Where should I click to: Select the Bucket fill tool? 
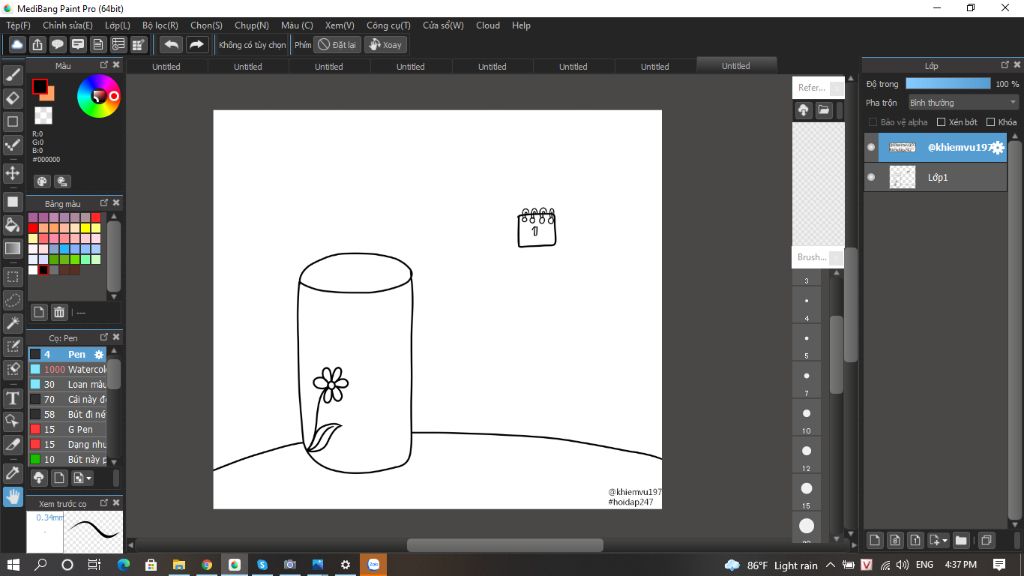[12, 225]
